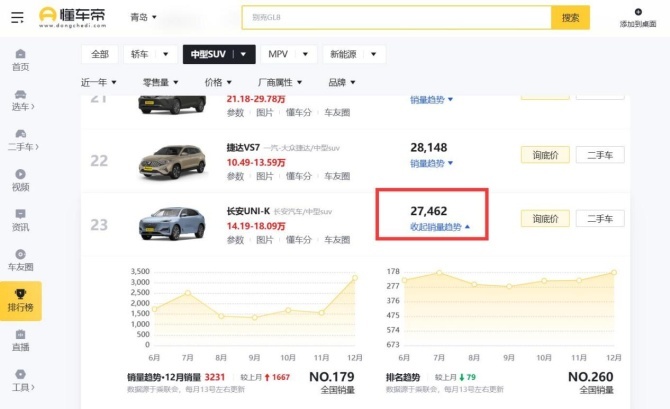
Task: Open the 品牌 brand filter dropdown
Action: click(x=342, y=82)
